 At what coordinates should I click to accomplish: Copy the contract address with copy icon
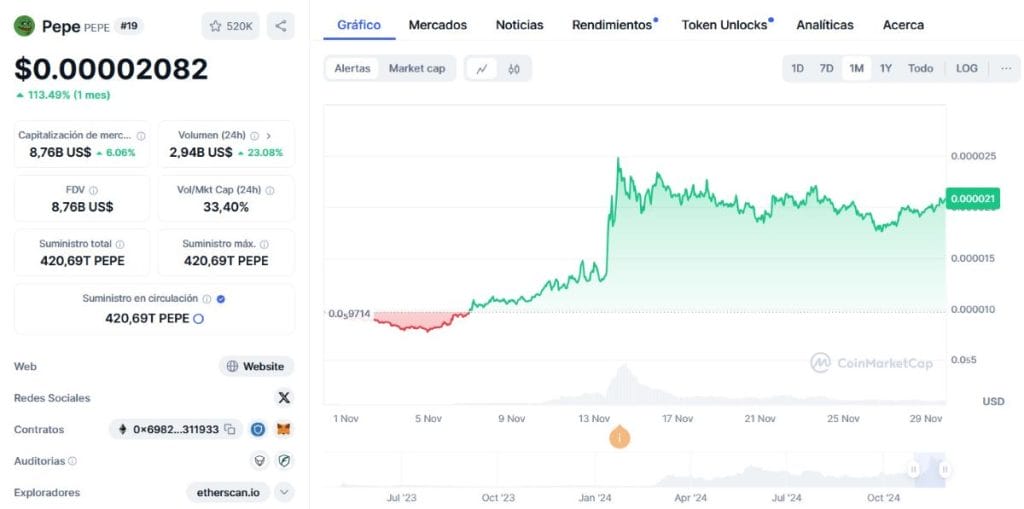coord(230,429)
